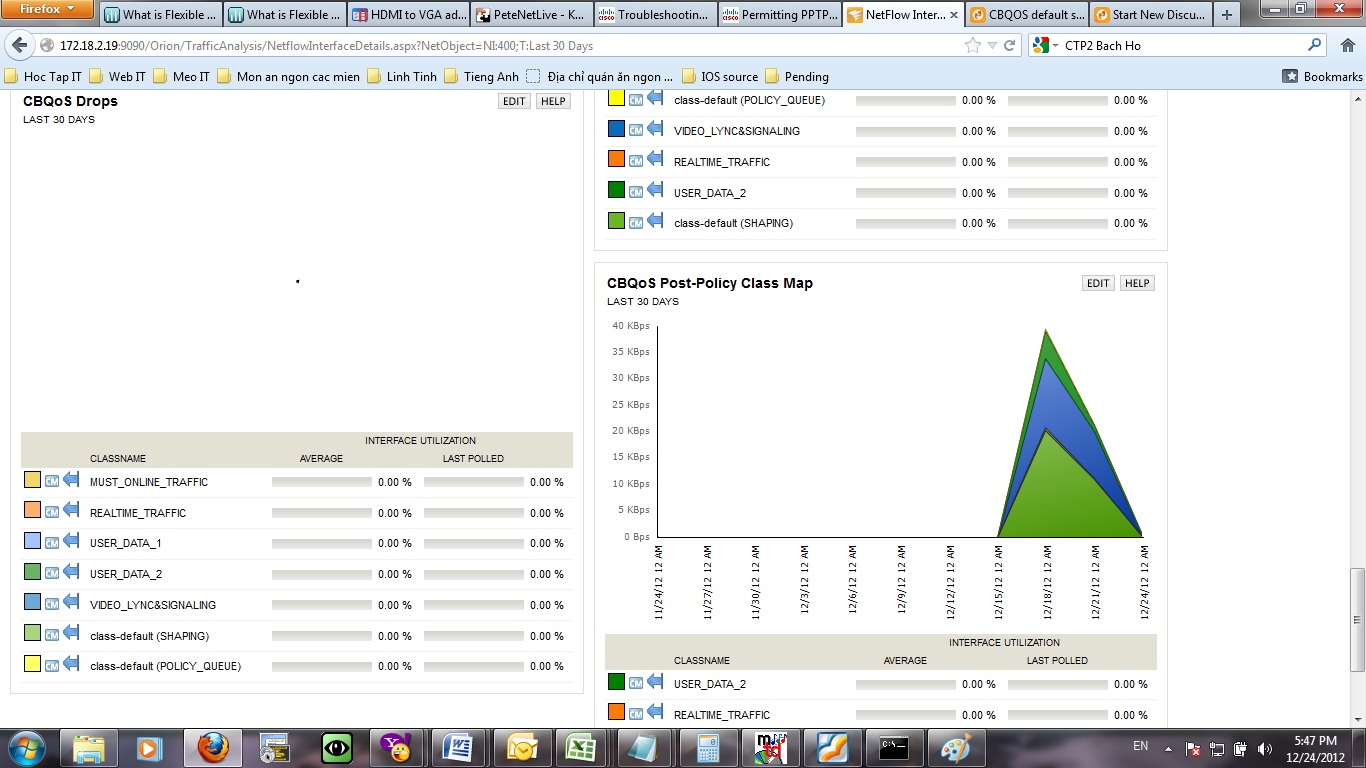Screen dimensions: 1366x768
Task: Click CM icon beside USER_DATA_1
Action: 52,542
